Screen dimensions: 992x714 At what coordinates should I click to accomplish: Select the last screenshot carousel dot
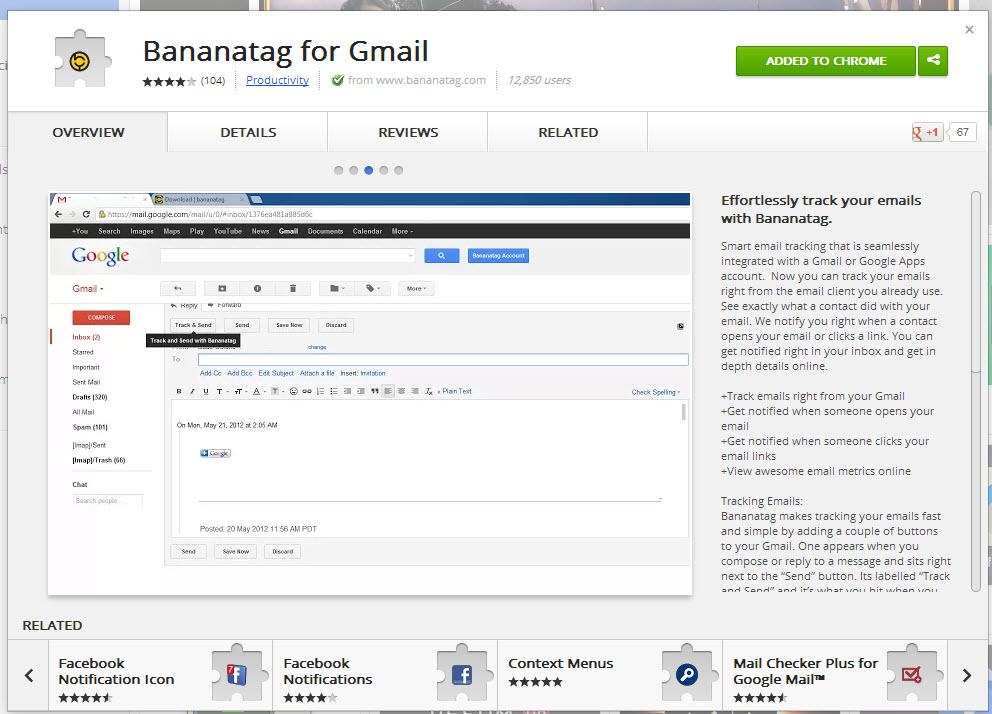pos(399,170)
